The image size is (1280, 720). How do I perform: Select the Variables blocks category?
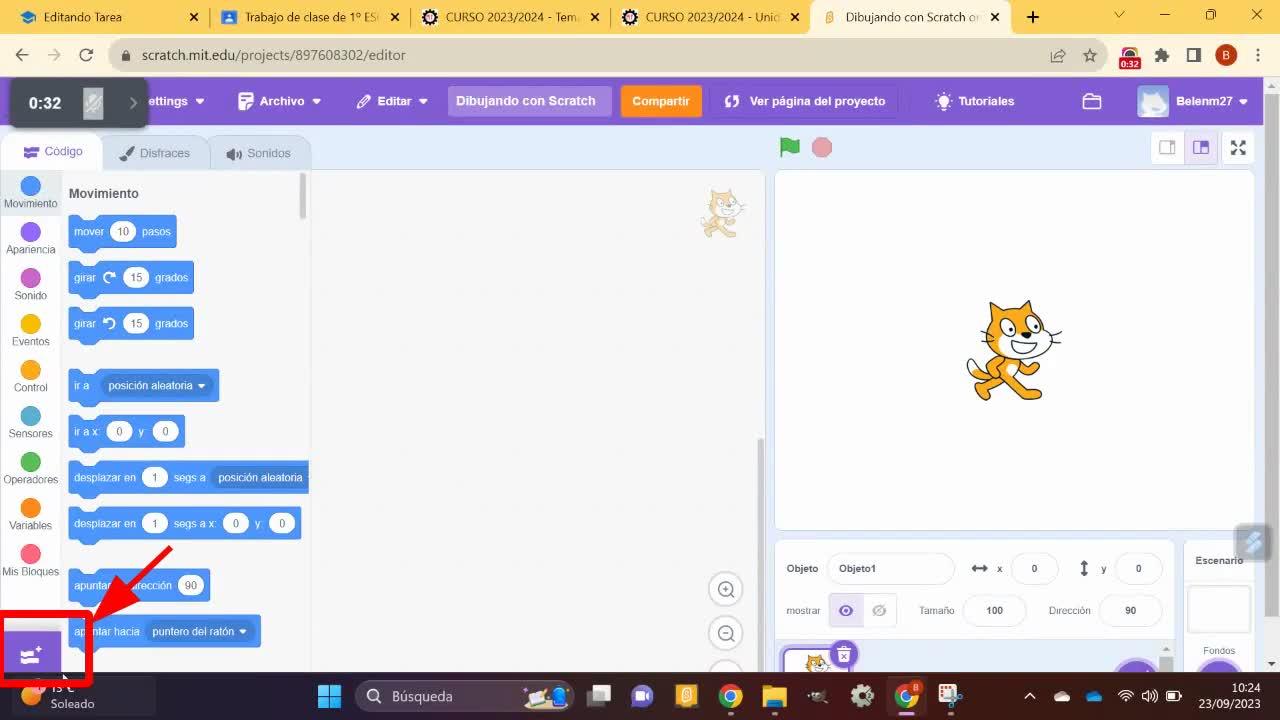click(31, 515)
